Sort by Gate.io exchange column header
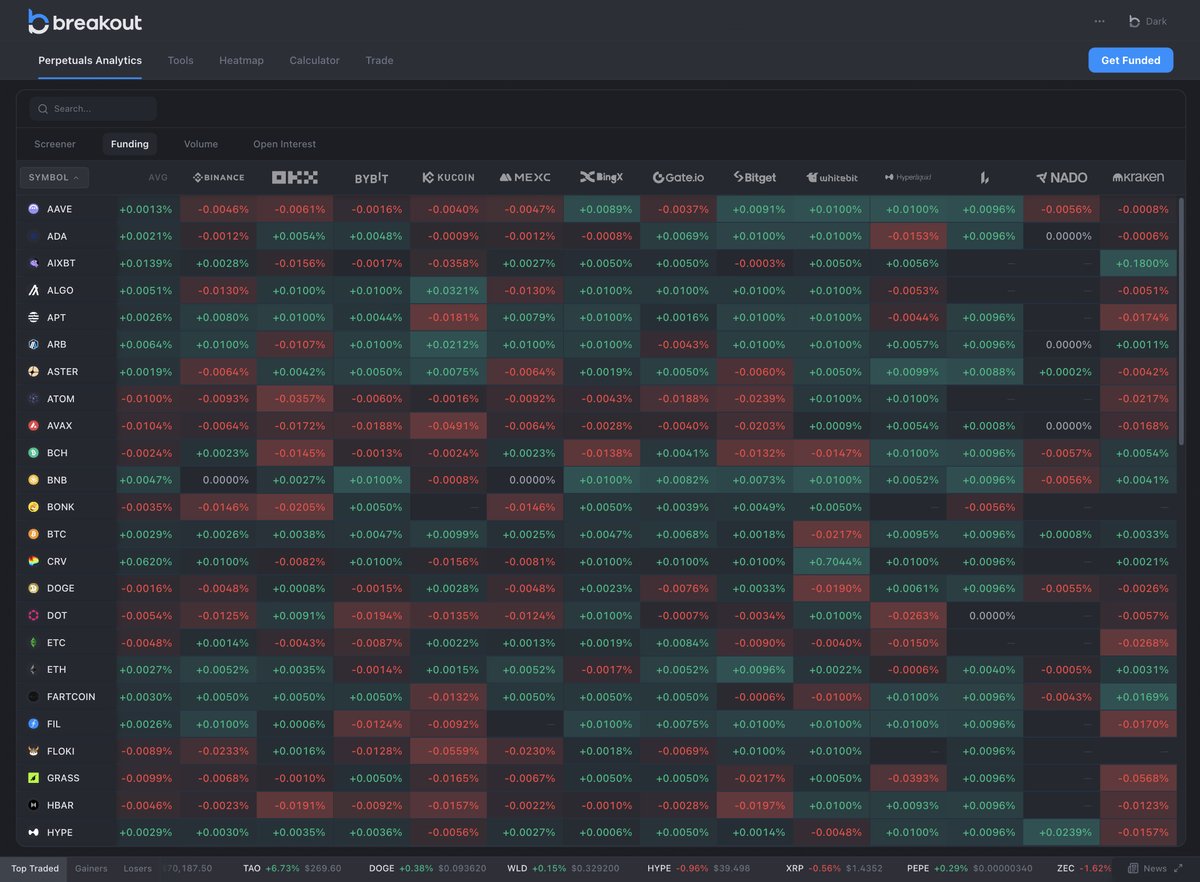The width and height of the screenshot is (1200, 882). pos(678,177)
